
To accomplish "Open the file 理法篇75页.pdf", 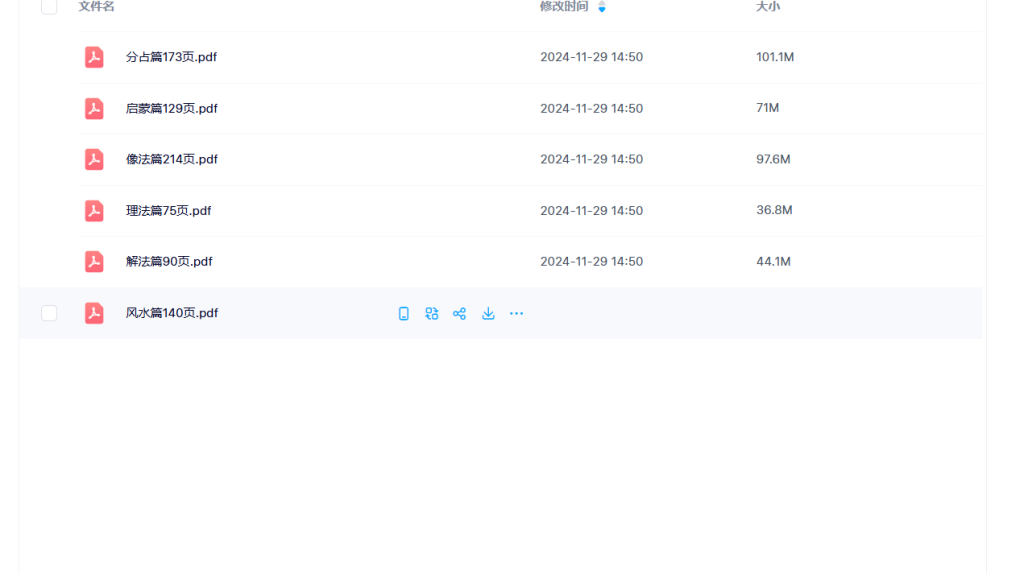I will click(168, 210).
